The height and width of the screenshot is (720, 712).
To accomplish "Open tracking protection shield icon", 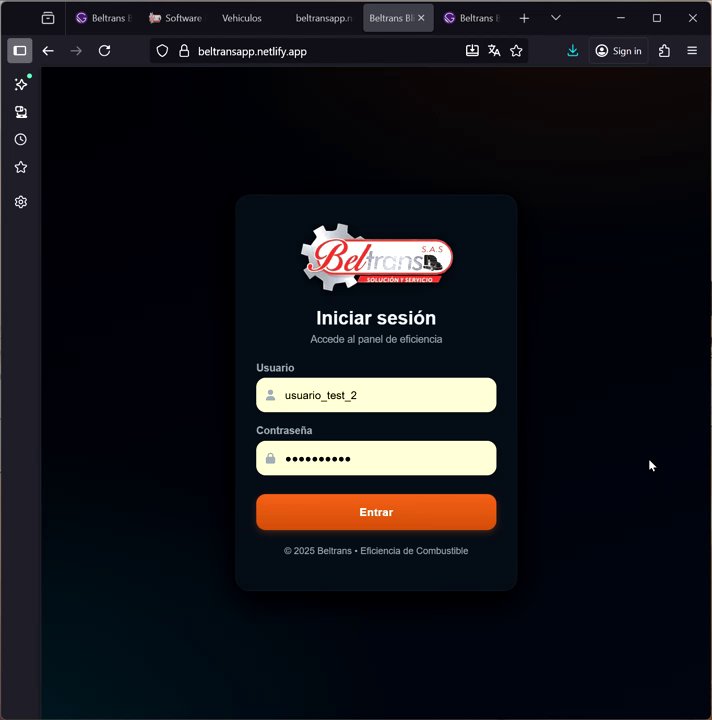I will click(162, 51).
